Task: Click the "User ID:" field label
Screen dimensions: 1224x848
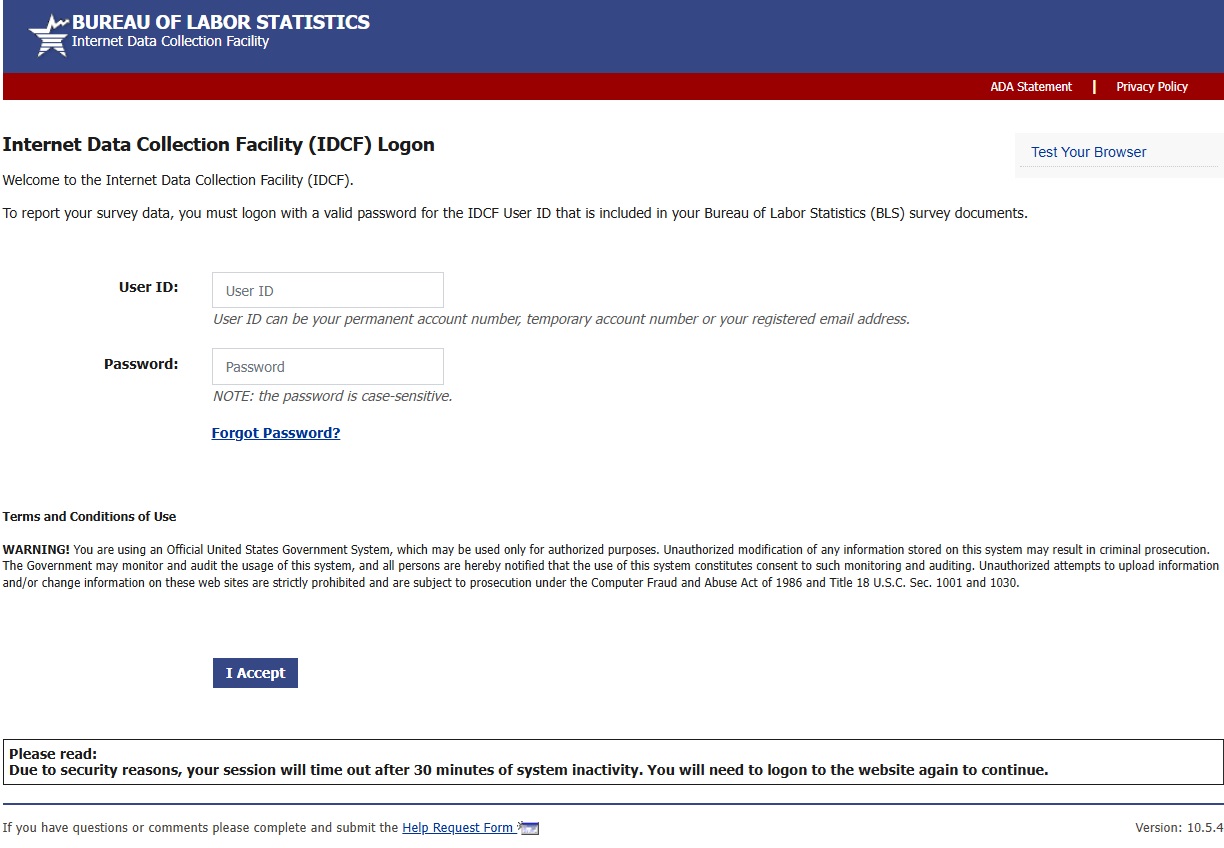Action: pos(148,287)
